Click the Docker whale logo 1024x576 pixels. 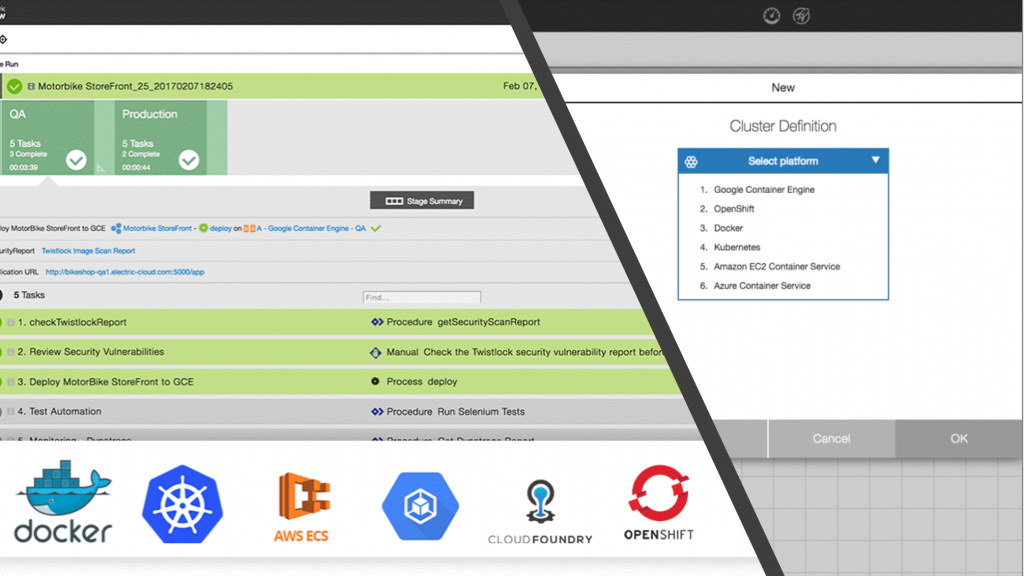tap(63, 502)
